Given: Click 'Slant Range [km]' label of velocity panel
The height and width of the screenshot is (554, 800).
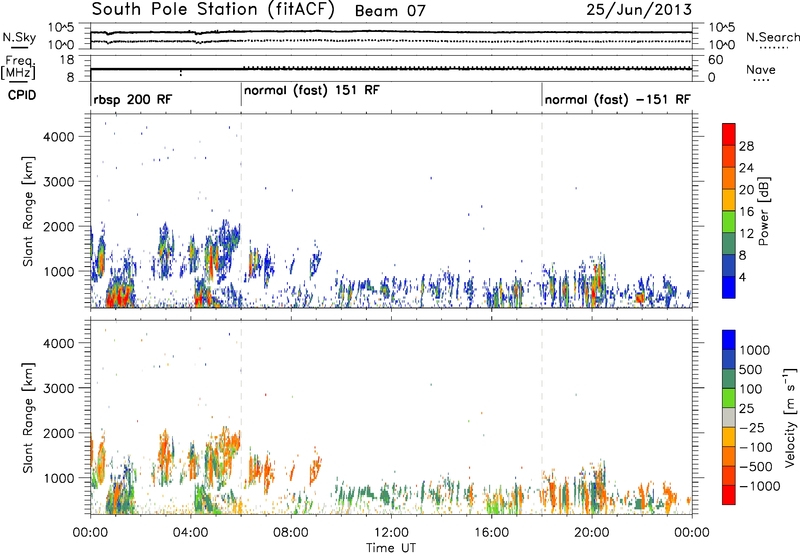Looking at the screenshot, I should click(x=28, y=418).
